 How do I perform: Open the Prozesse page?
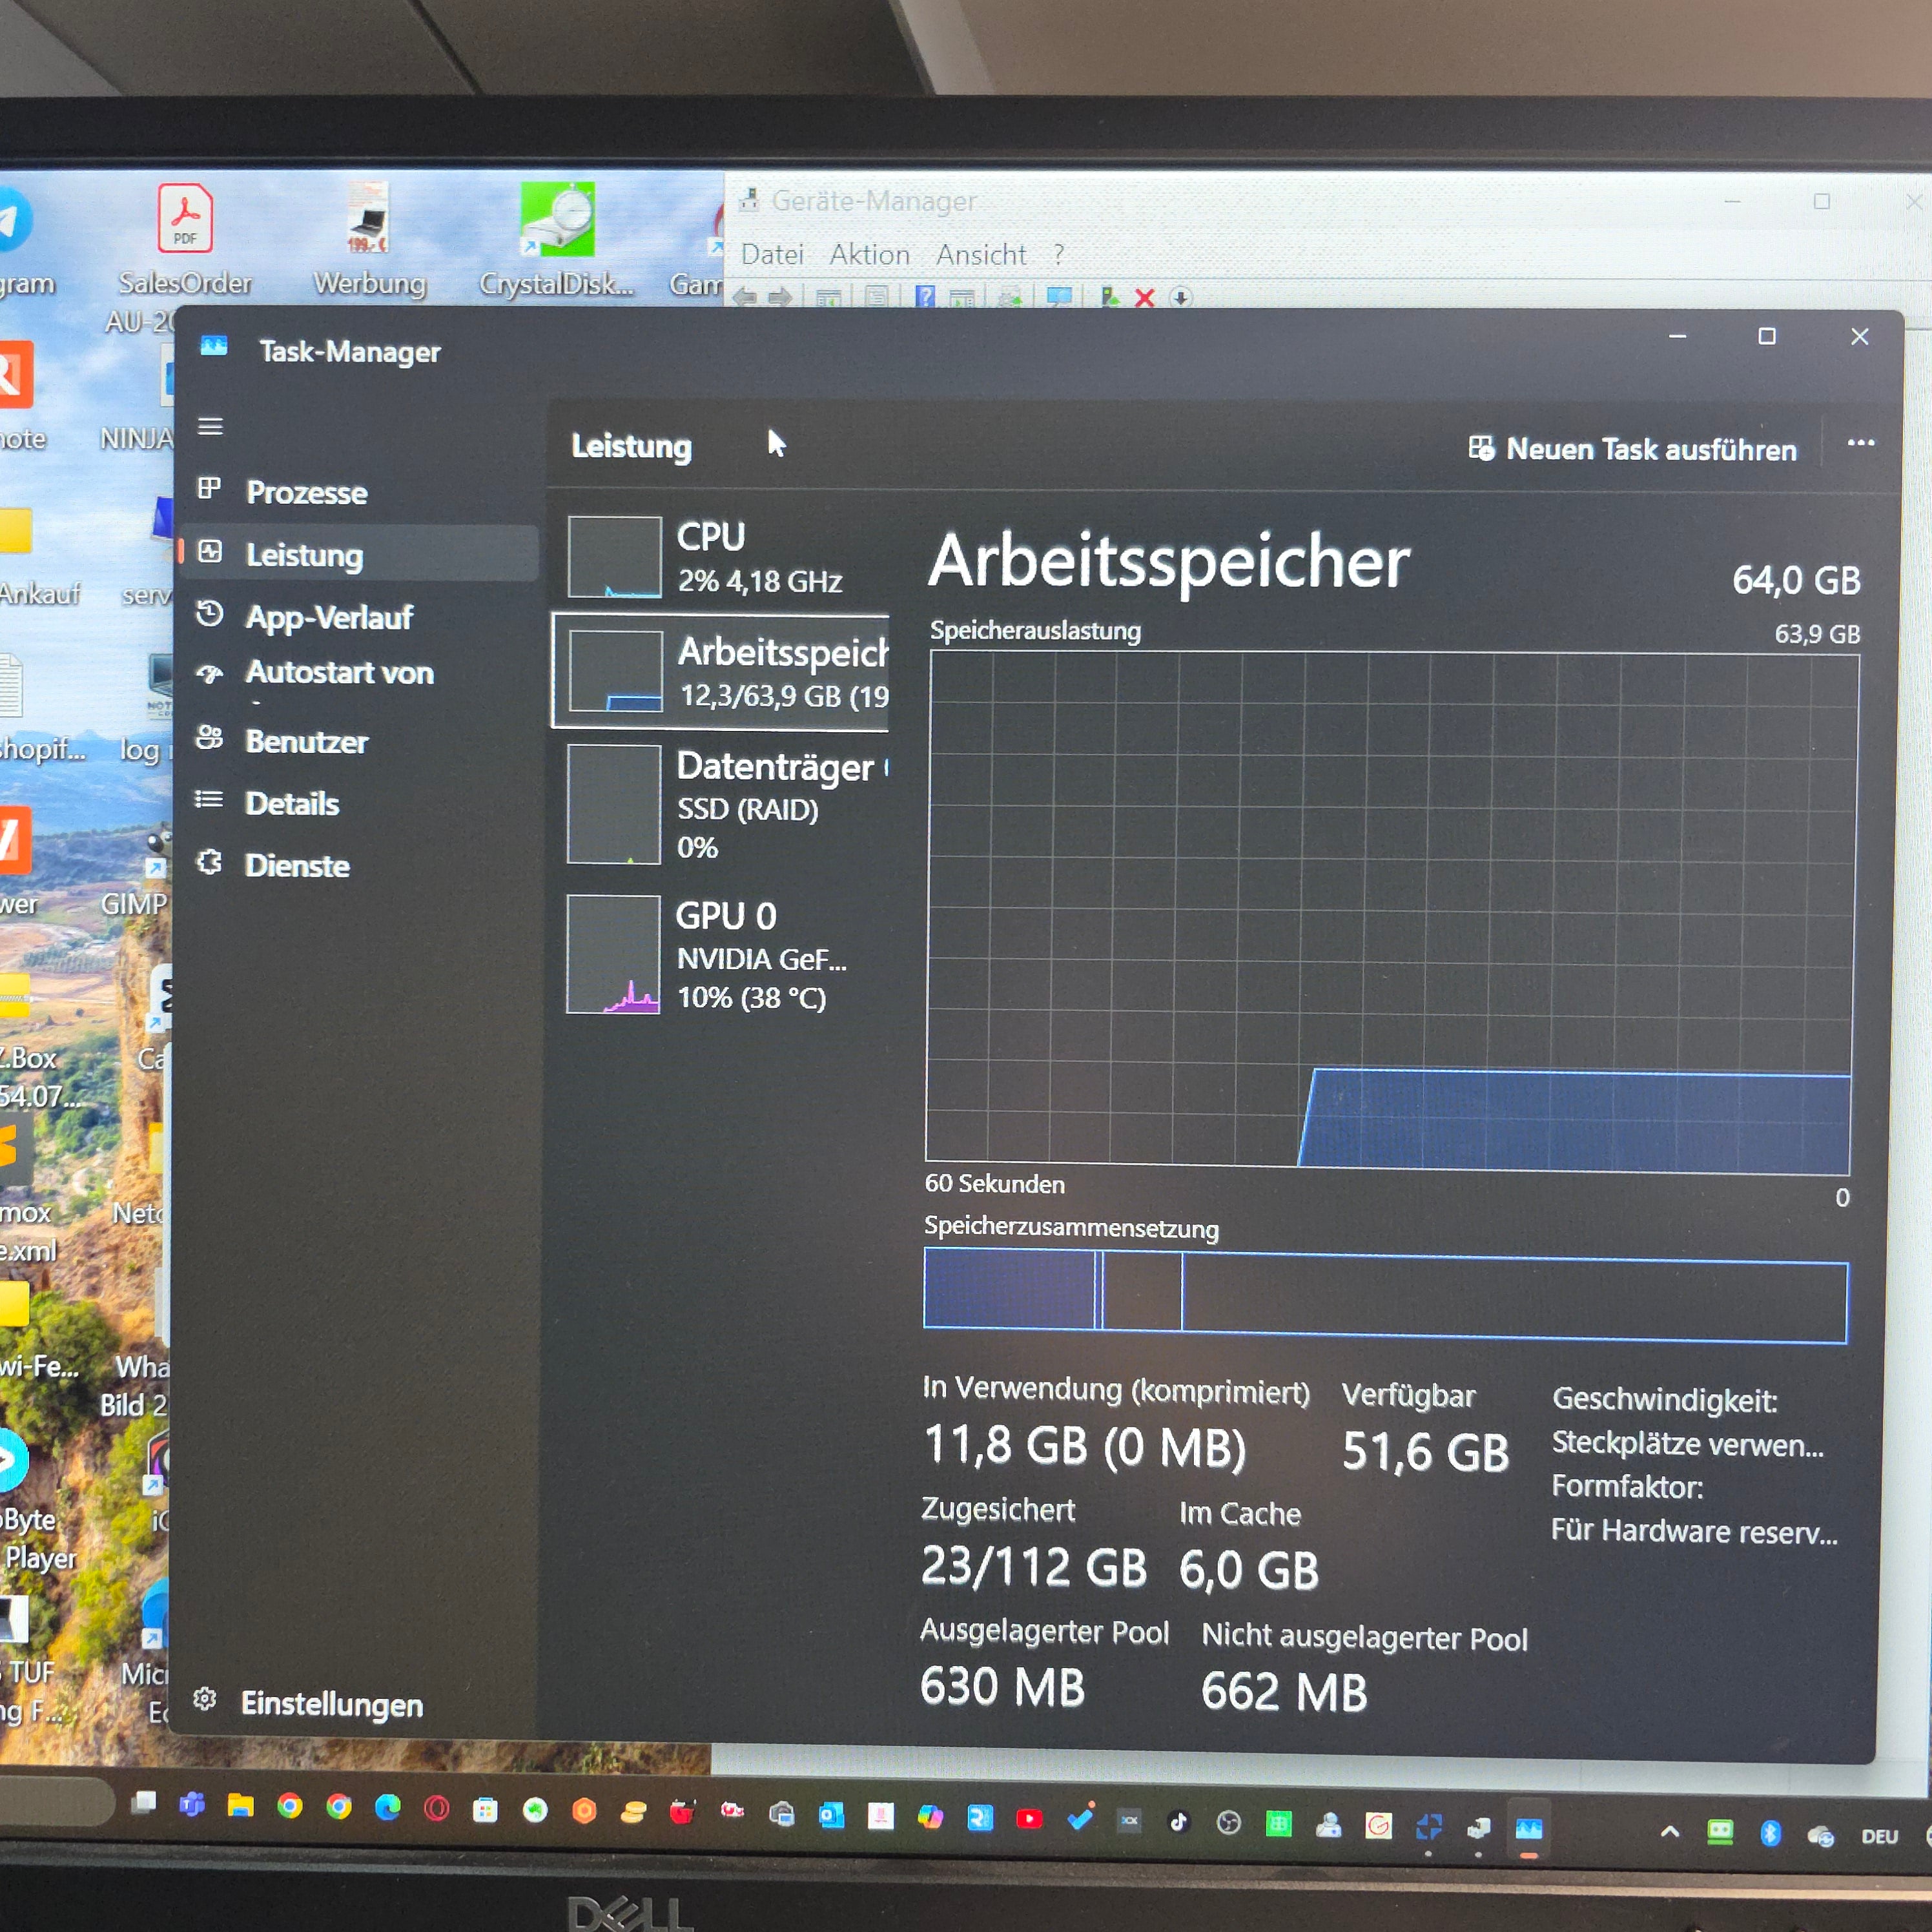tap(305, 492)
